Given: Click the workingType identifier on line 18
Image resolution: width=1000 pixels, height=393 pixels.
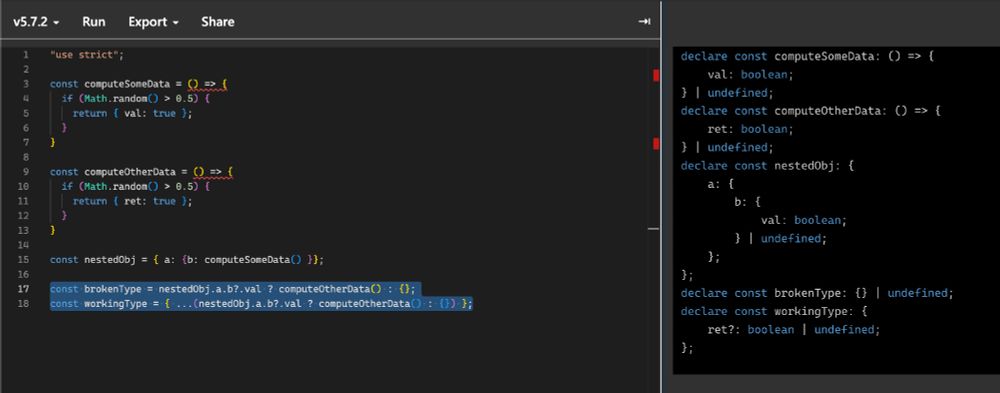Looking at the screenshot, I should point(115,304).
